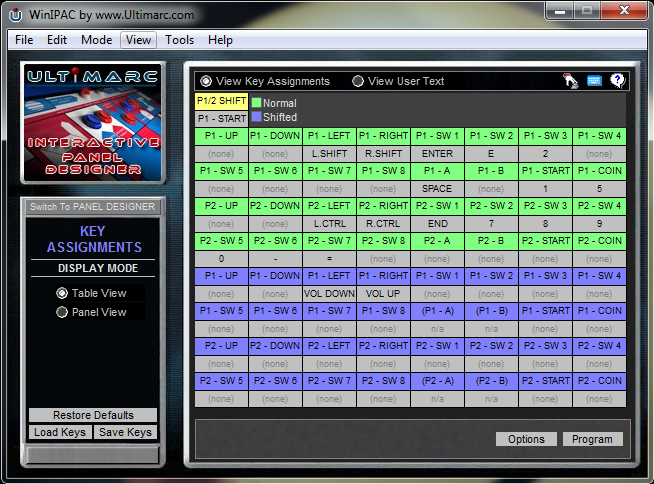Open the Mode menu
The width and height of the screenshot is (654, 484).
[97, 40]
